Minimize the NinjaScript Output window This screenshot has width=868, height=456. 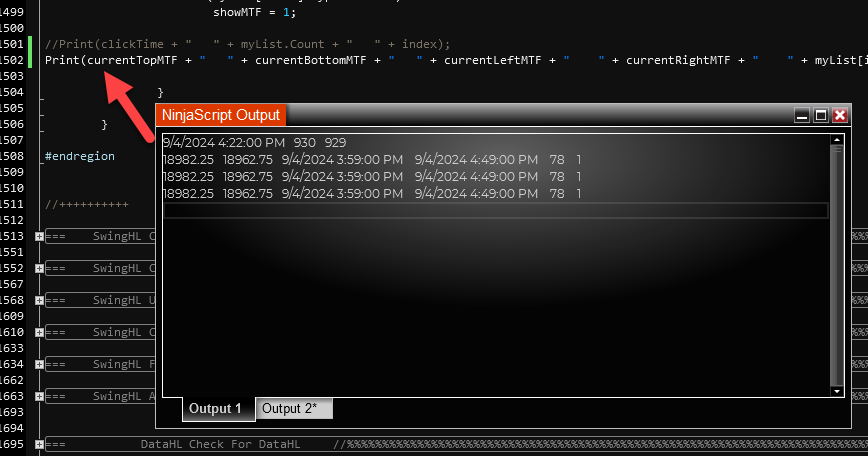(802, 115)
